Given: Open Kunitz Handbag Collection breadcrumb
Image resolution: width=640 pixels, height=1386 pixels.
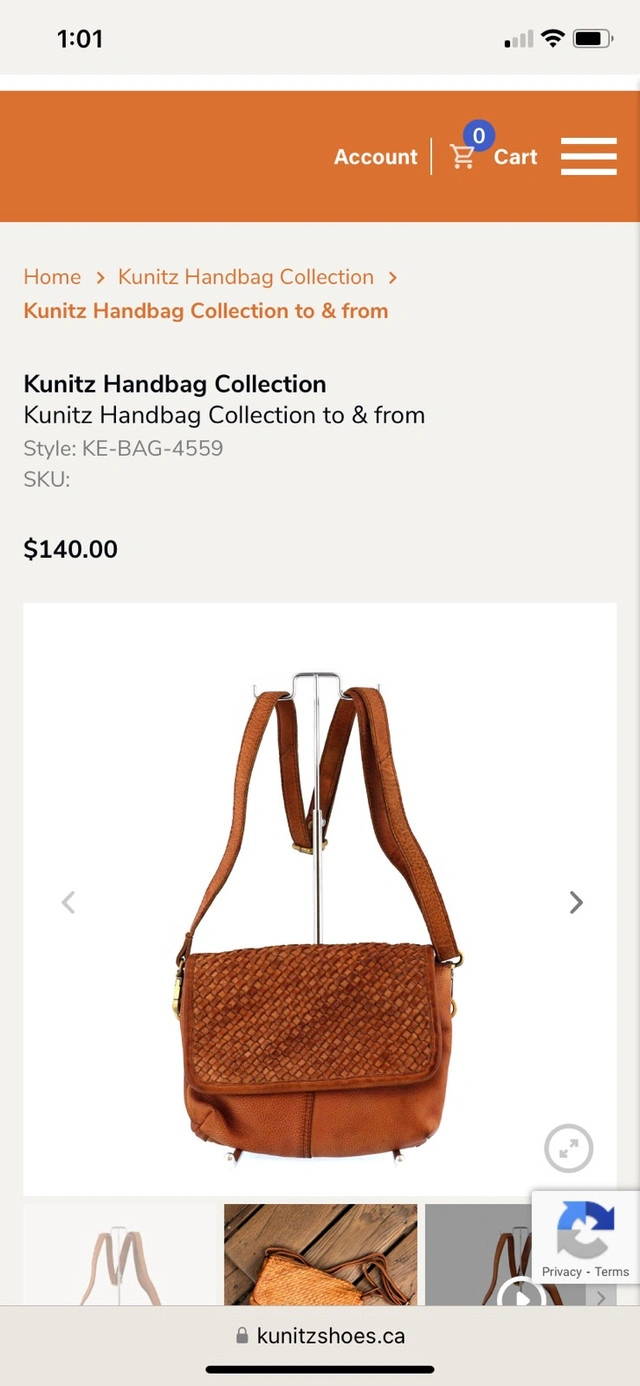Looking at the screenshot, I should click(x=246, y=277).
